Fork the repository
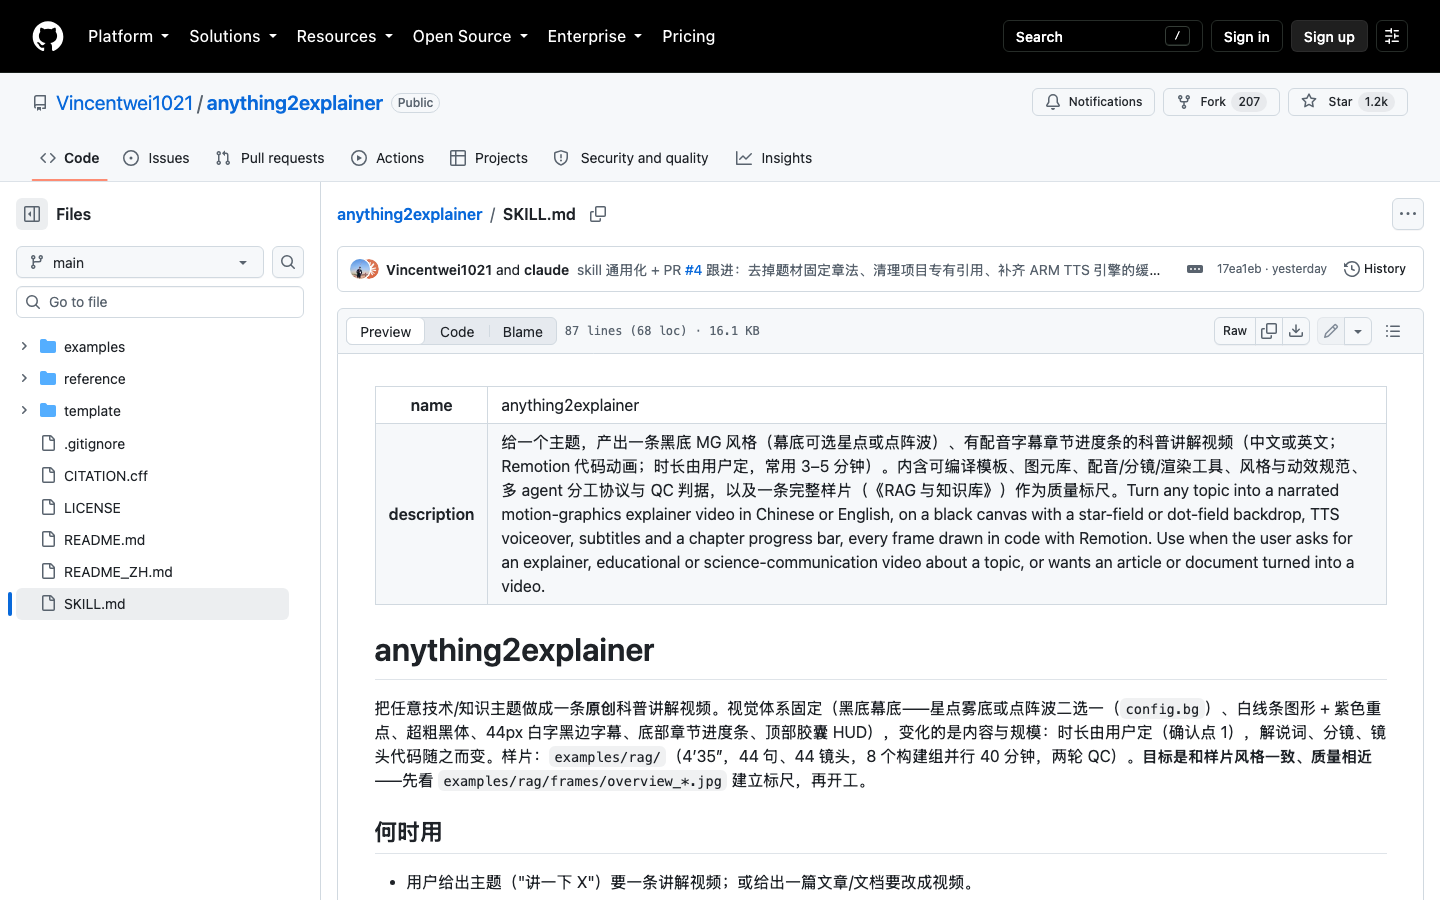Viewport: 1440px width, 900px height. pos(1221,102)
